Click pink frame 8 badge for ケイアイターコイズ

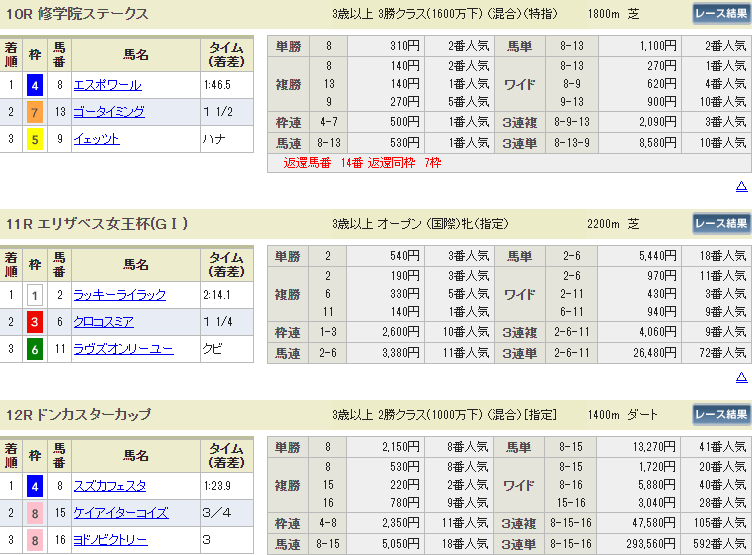coord(35,513)
